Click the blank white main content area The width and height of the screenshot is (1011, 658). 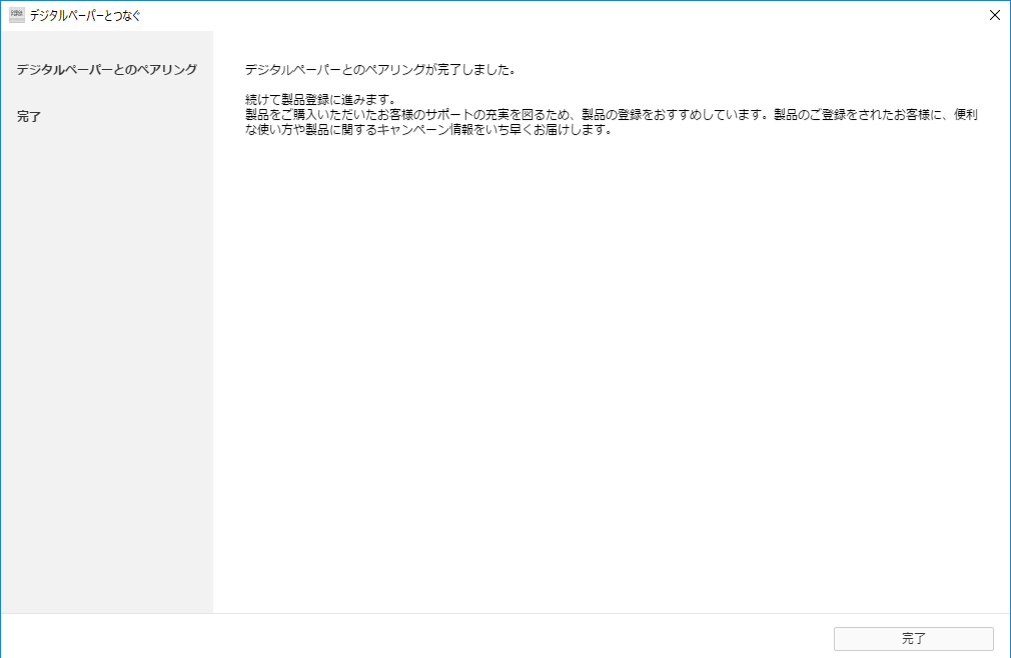click(x=610, y=380)
